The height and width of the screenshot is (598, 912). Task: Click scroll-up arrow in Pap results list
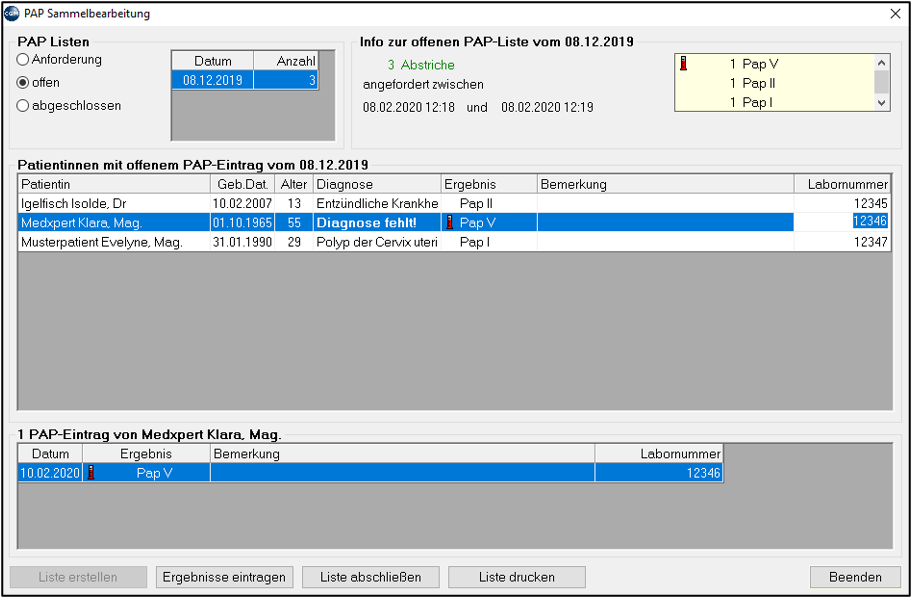[x=882, y=63]
